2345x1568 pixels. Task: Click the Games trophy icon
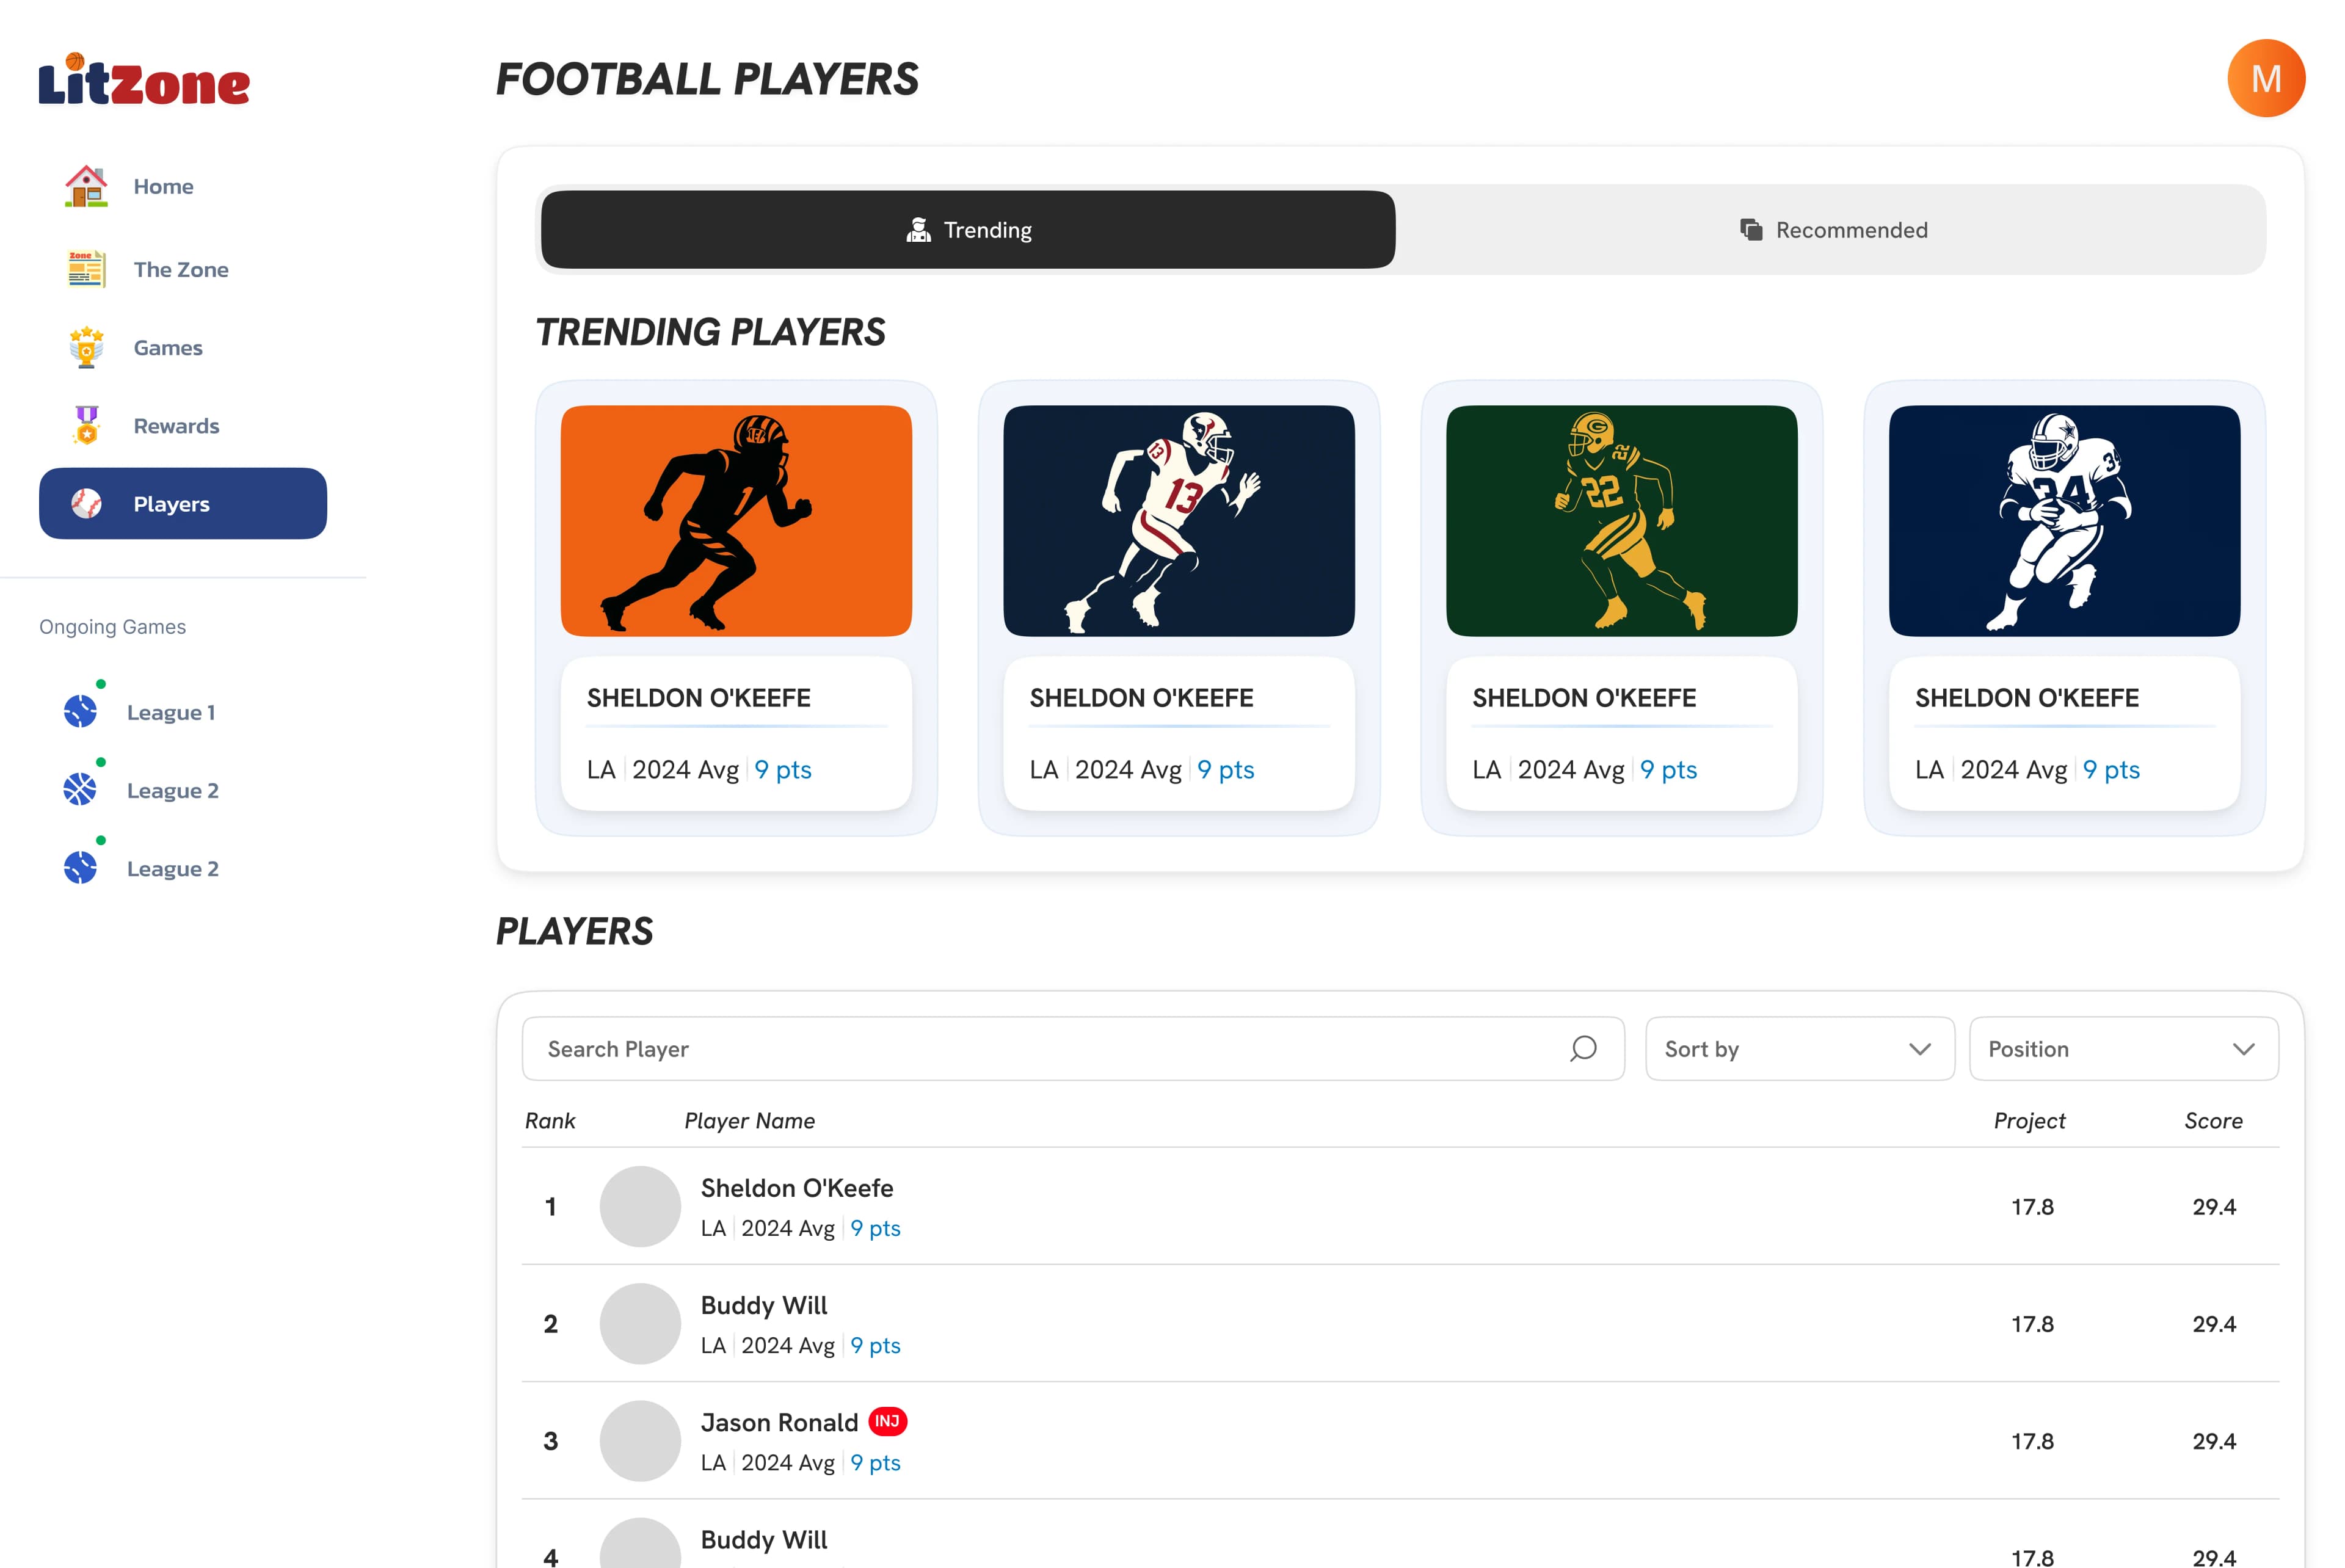(x=86, y=347)
